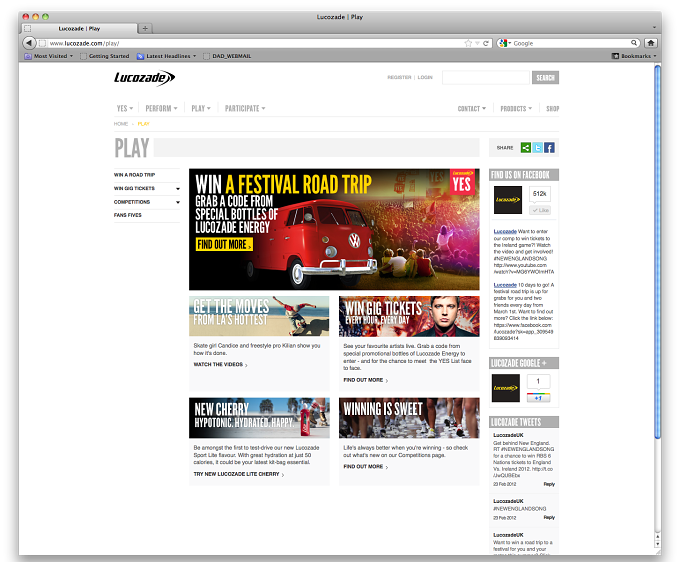Click HOME in the breadcrumb

[121, 124]
